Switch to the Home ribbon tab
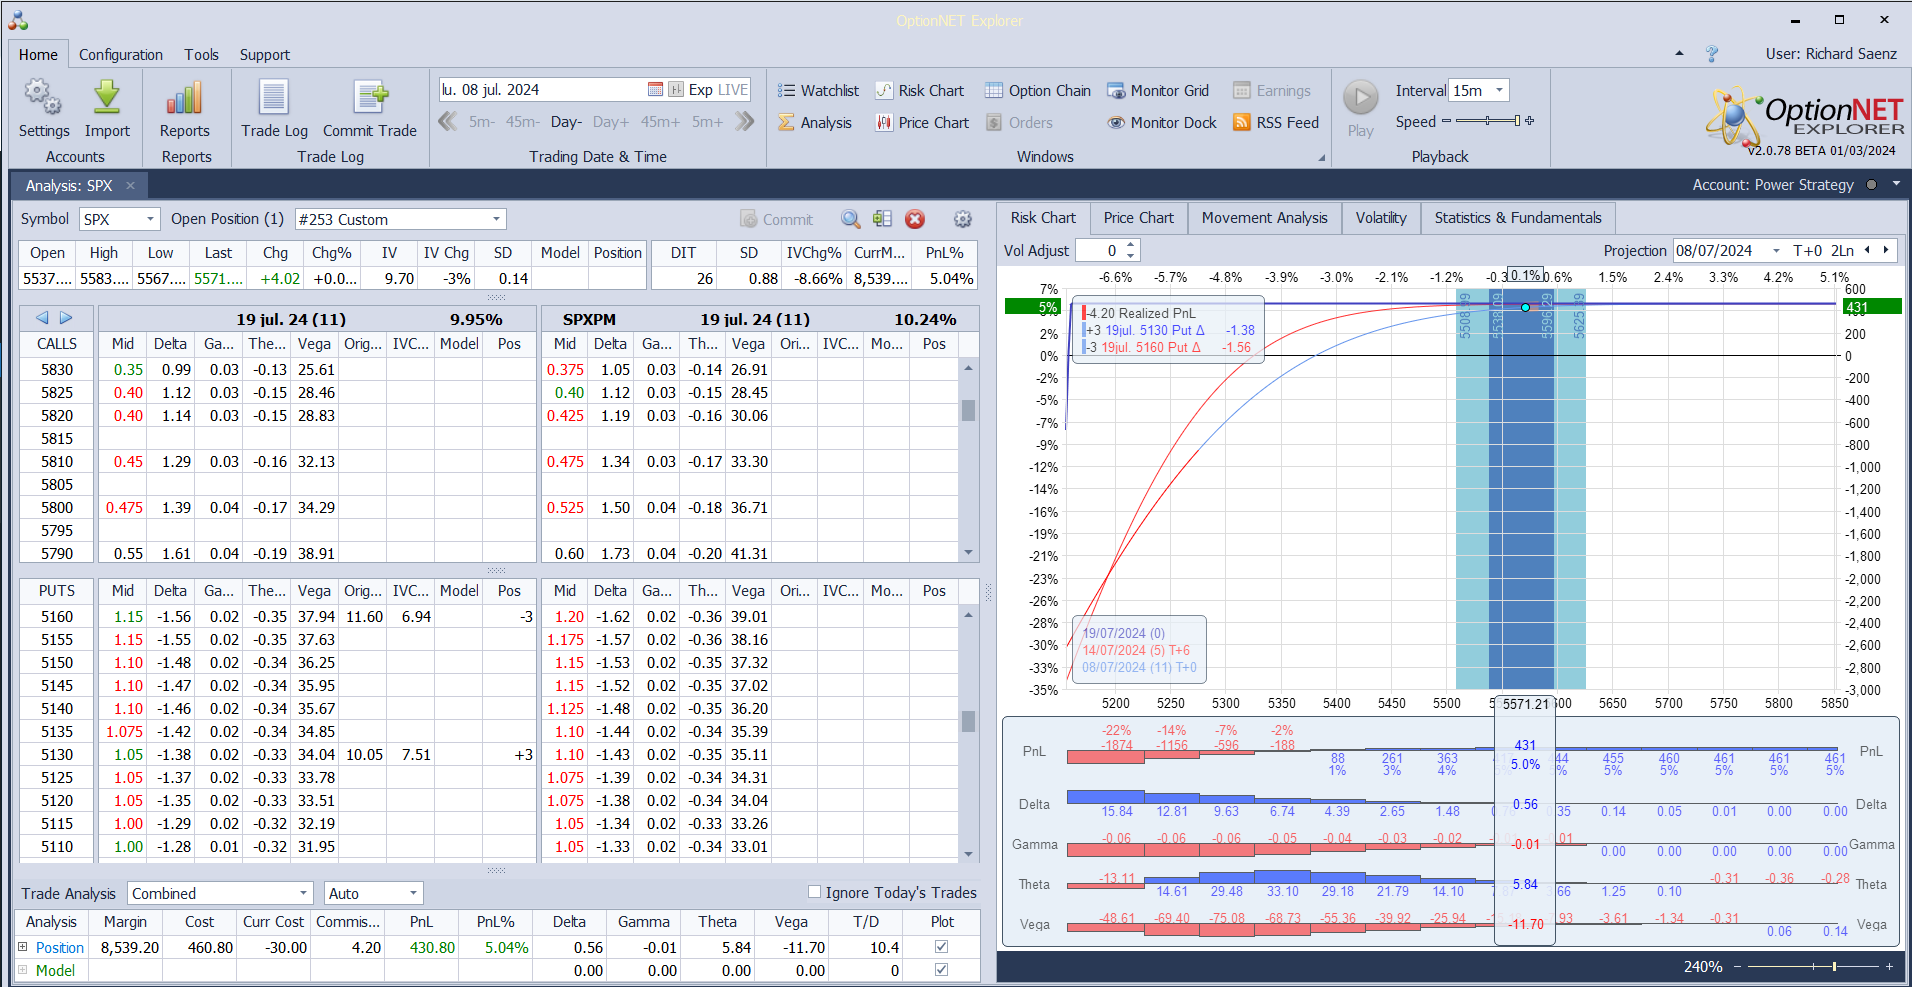Viewport: 1912px width, 987px height. click(38, 55)
